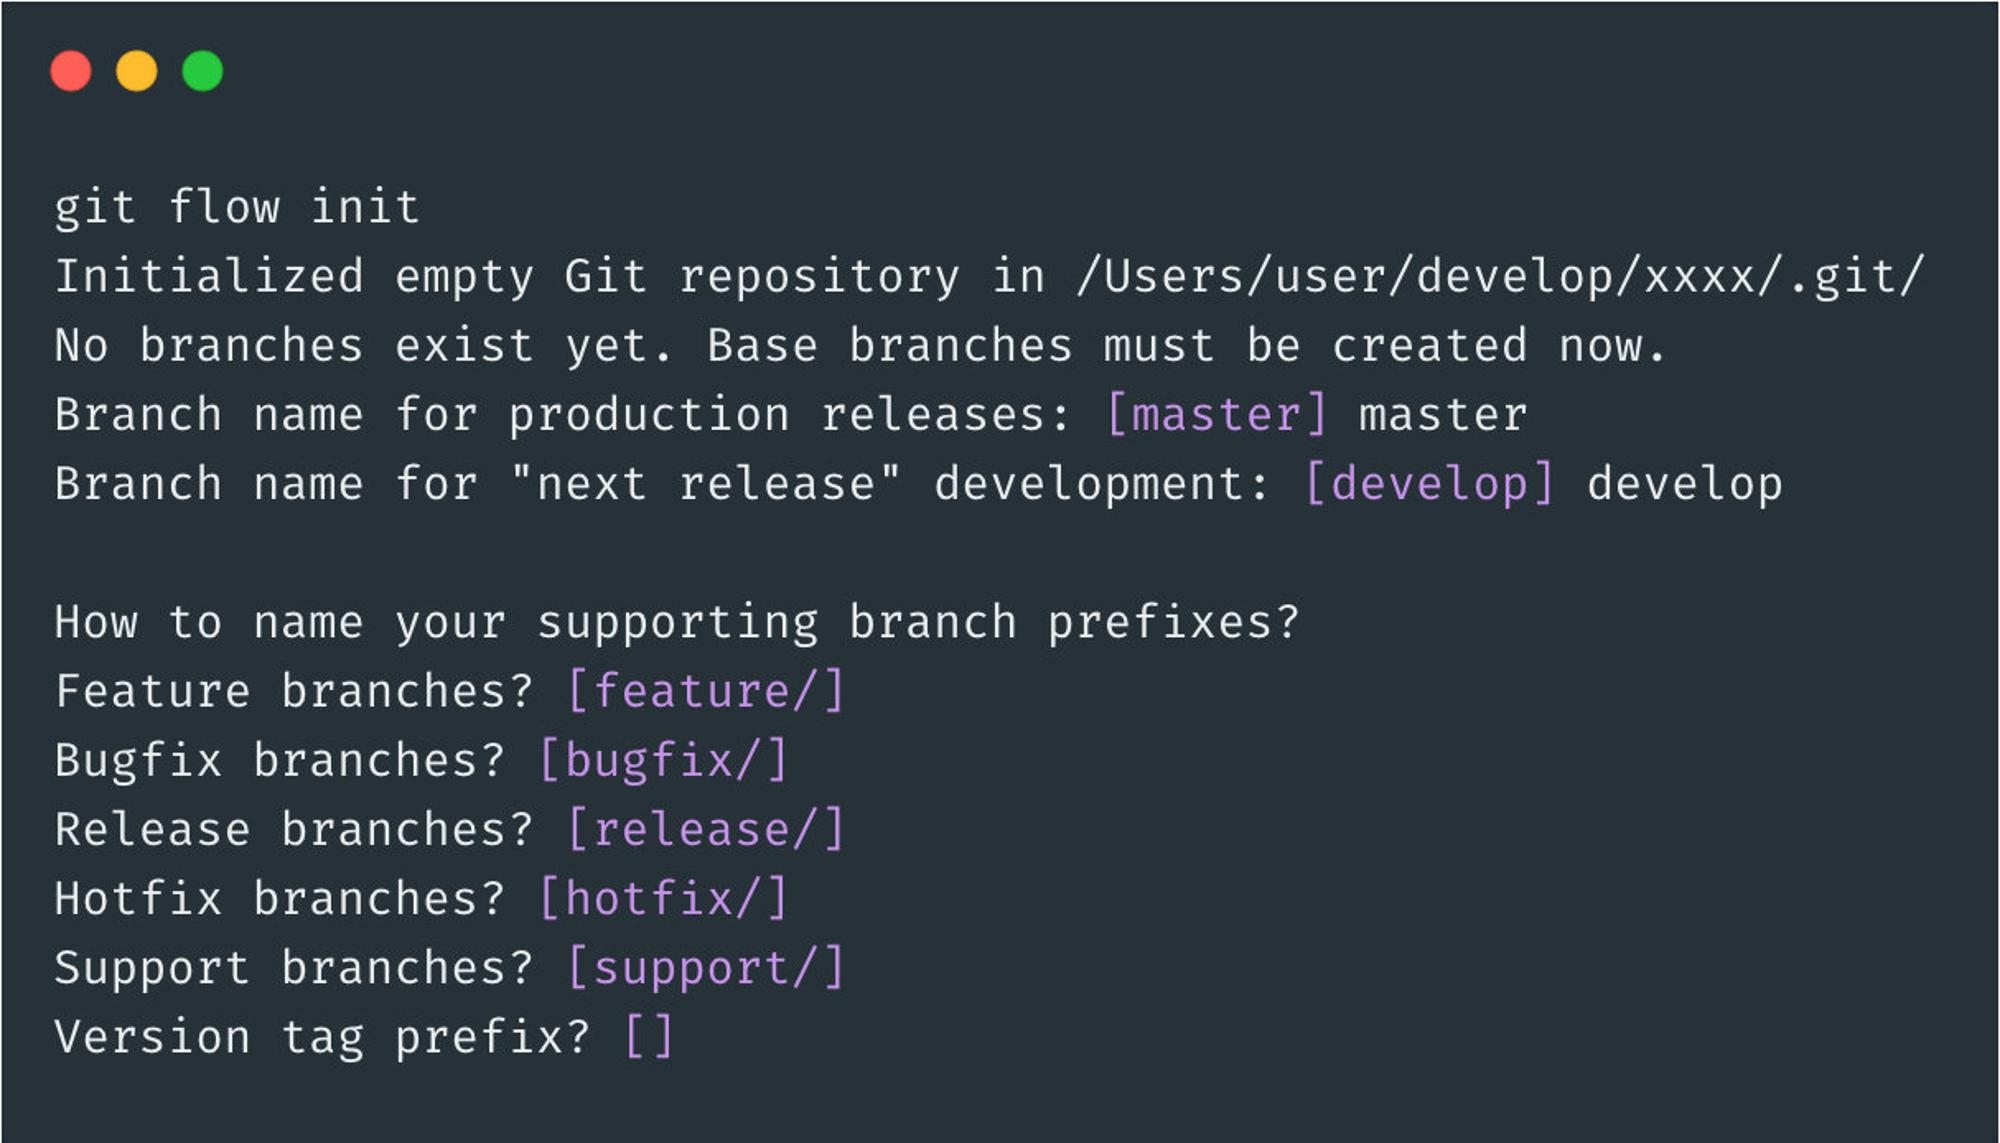Viewport: 2000px width, 1143px height.
Task: Click the repository path /Users/user/develop/xxxx/.git/
Action: 1500,277
